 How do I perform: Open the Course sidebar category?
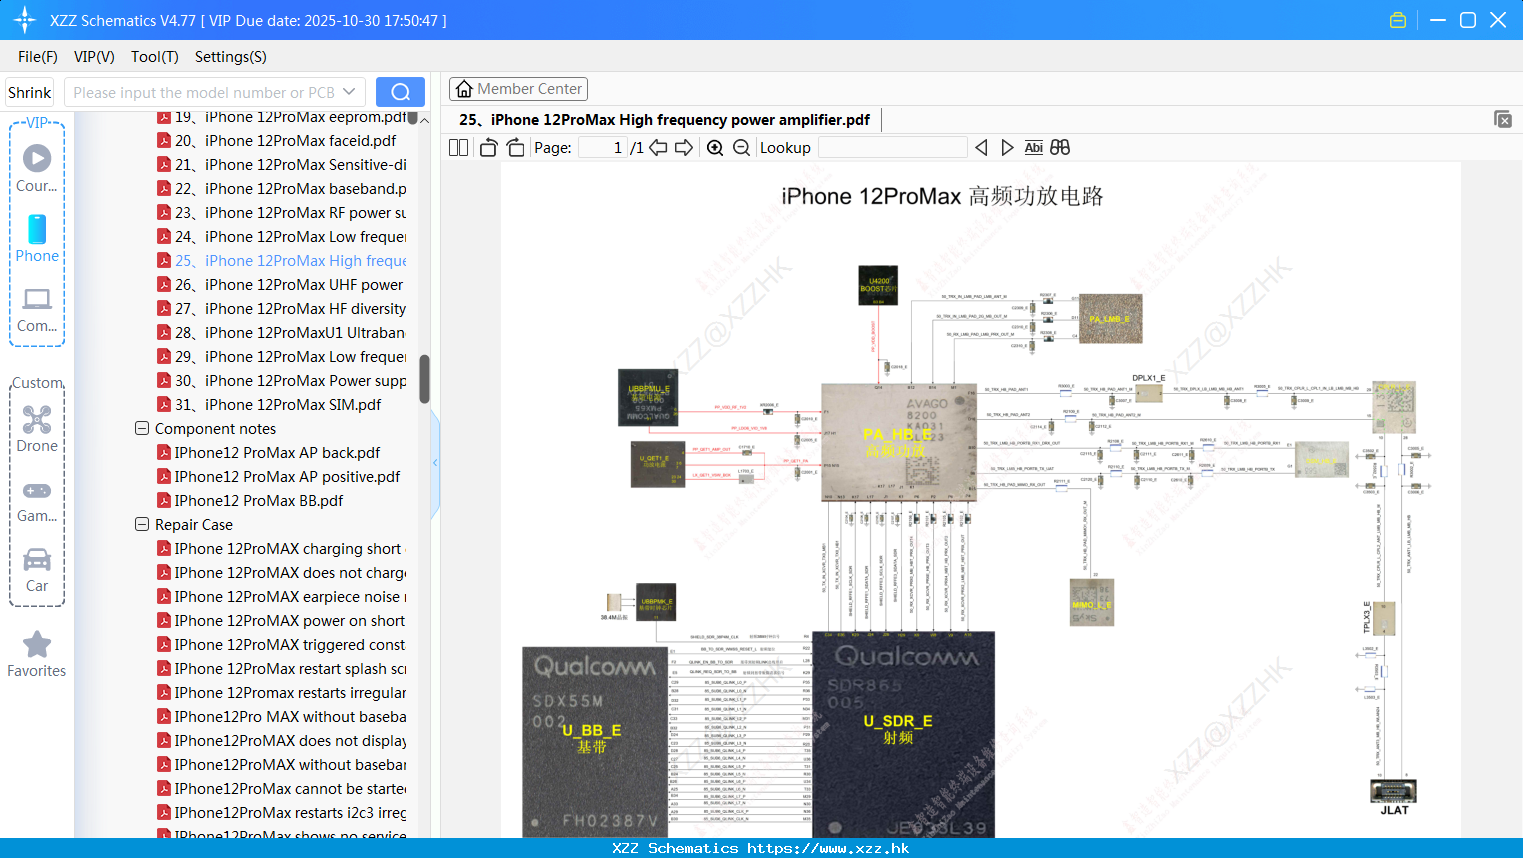pos(37,168)
